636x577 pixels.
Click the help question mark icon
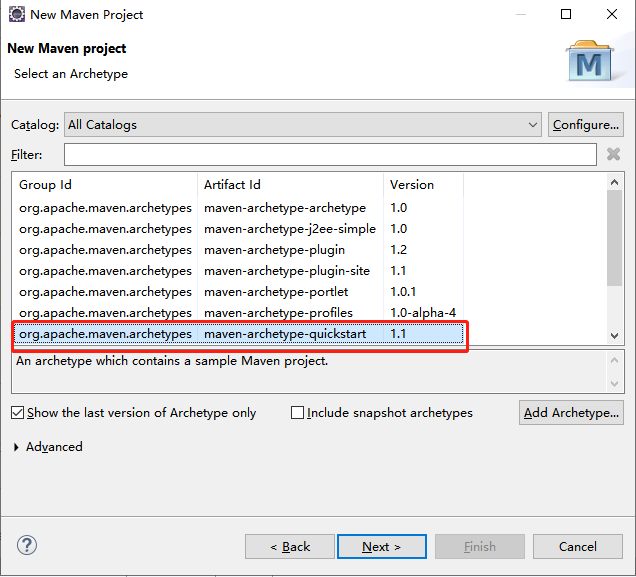click(x=27, y=545)
